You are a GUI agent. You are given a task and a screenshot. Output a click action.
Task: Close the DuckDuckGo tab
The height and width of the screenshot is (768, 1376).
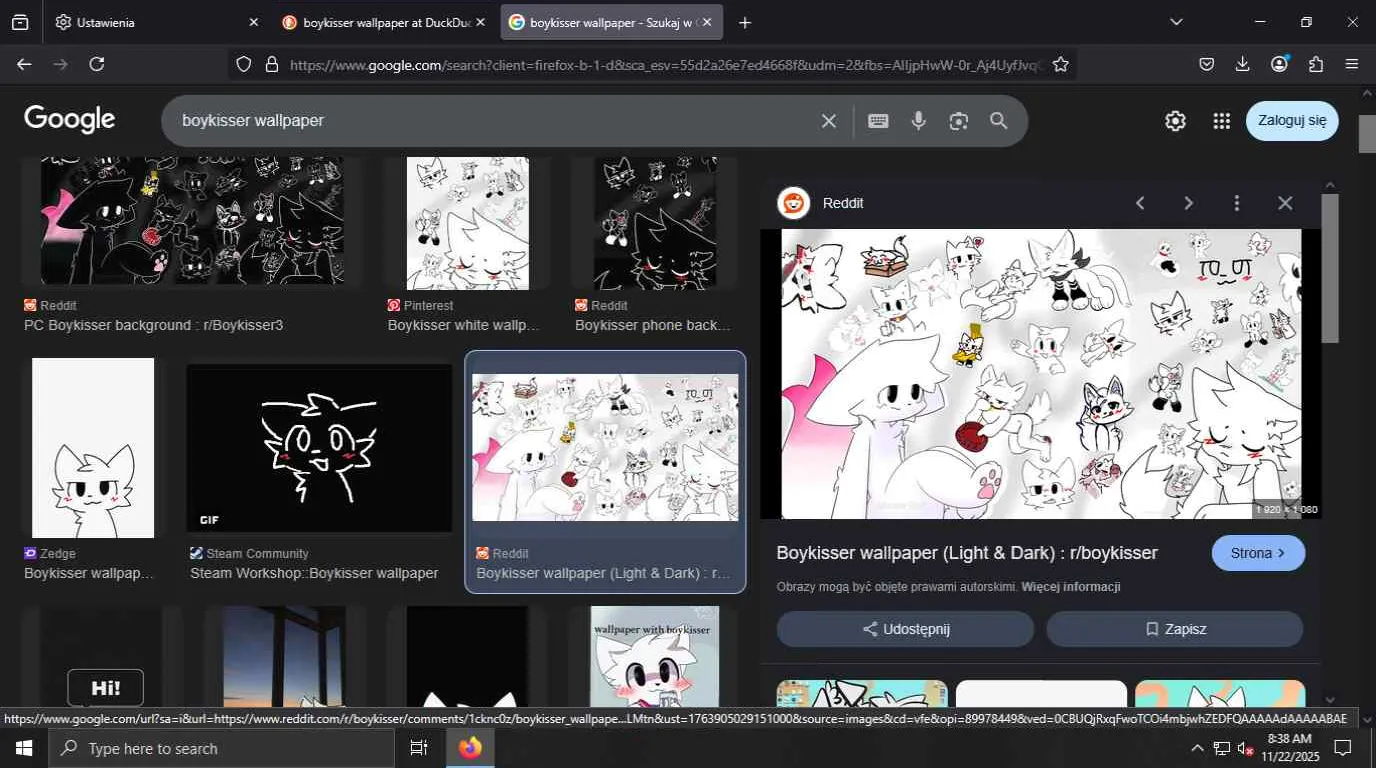coord(480,22)
